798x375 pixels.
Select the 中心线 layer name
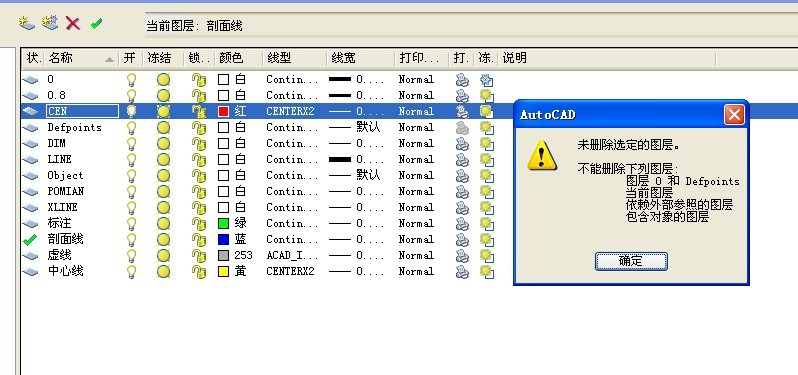65,271
